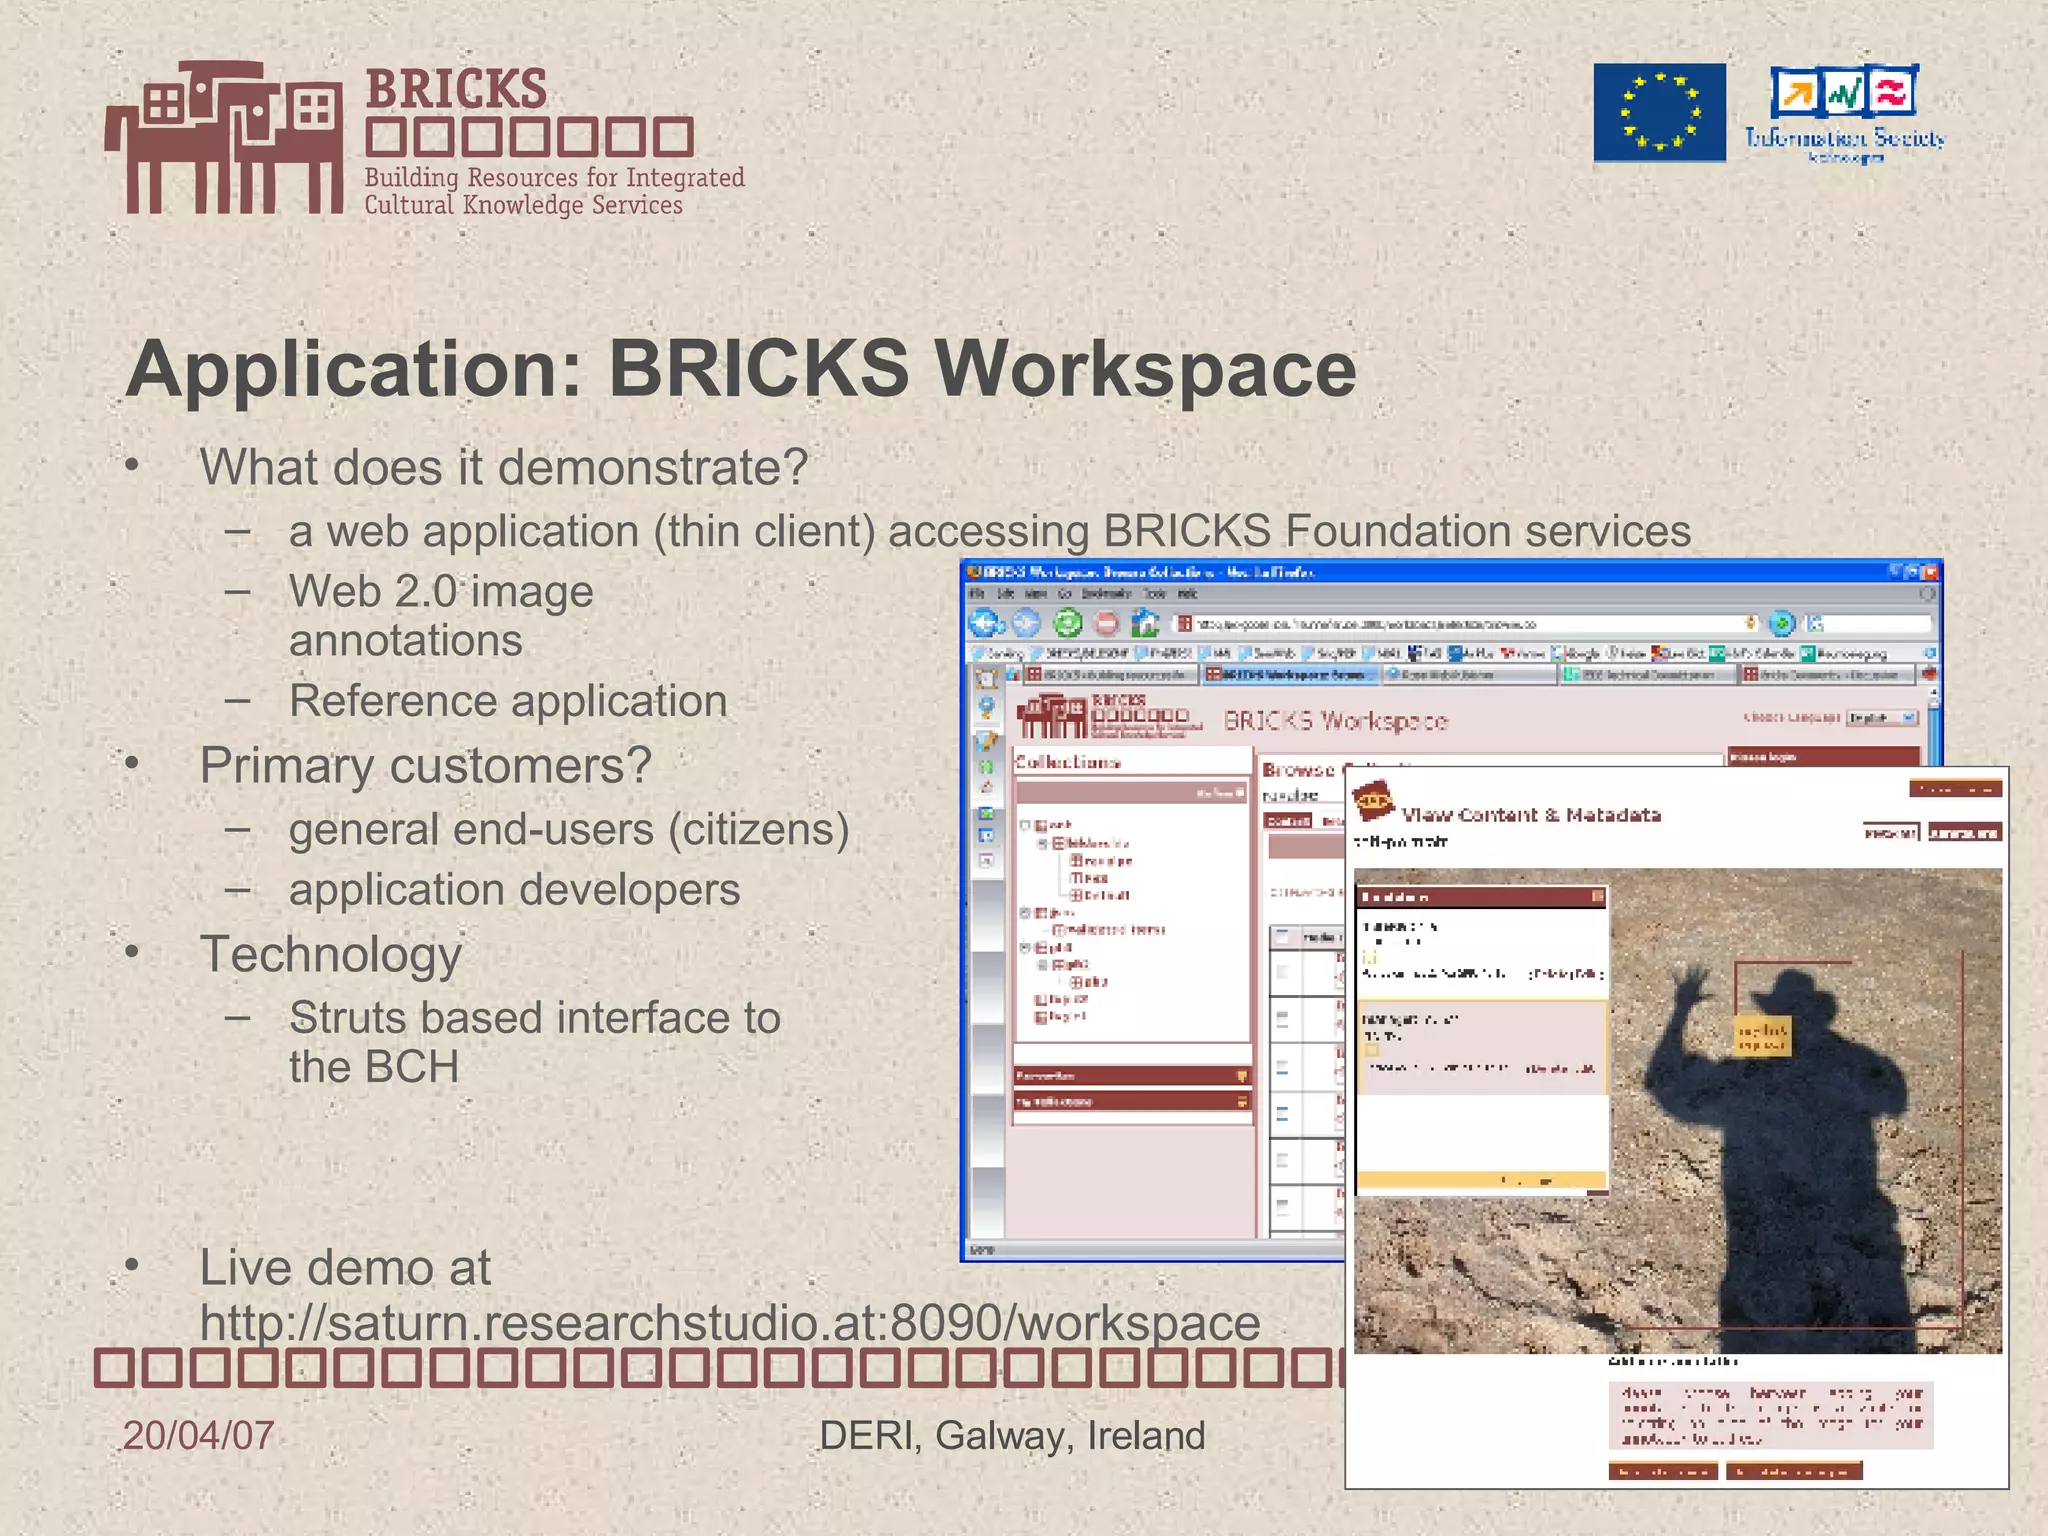2048x1536 pixels.
Task: Select the dark red tab in viewer header
Action: (1964, 832)
